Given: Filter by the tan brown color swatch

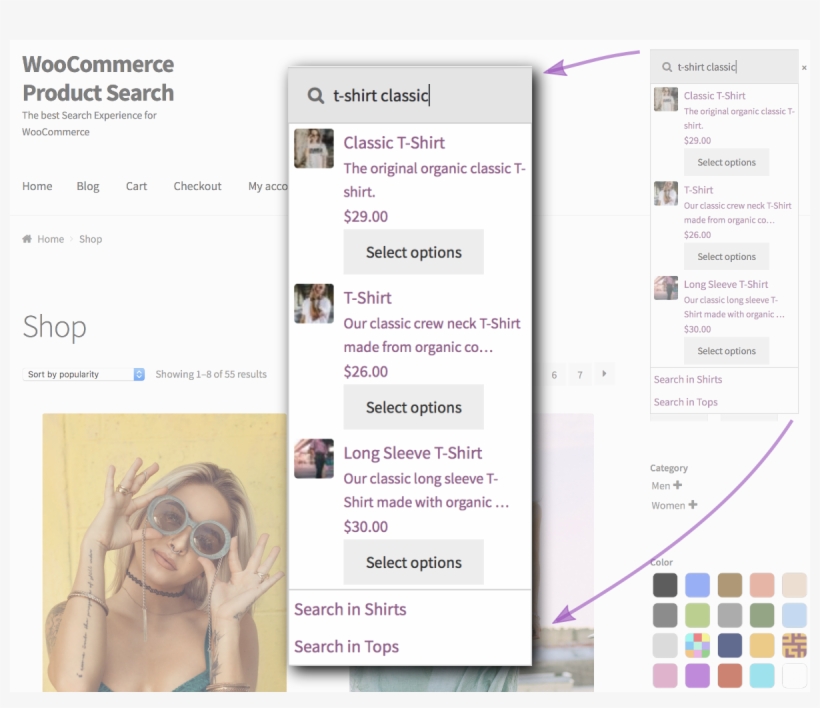Looking at the screenshot, I should 730,585.
